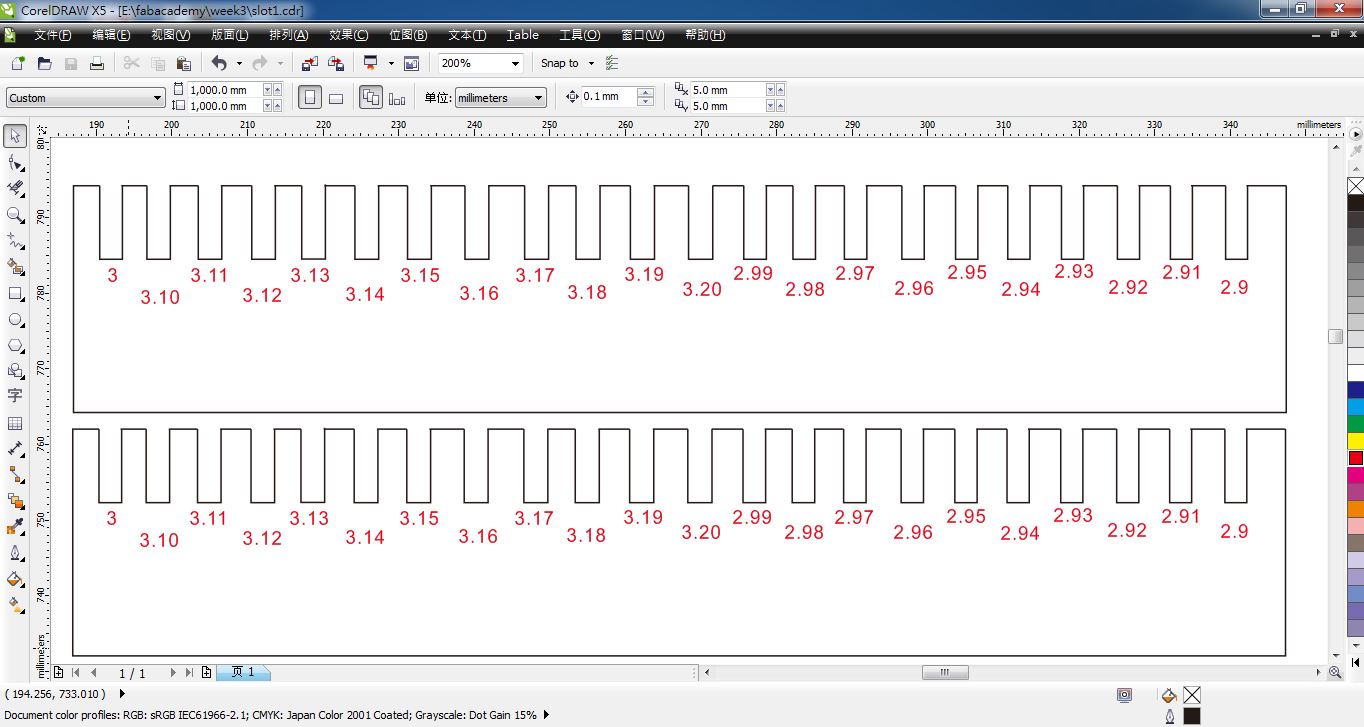Toggle apply layout to all pages
The width and height of the screenshot is (1364, 727).
click(x=371, y=98)
